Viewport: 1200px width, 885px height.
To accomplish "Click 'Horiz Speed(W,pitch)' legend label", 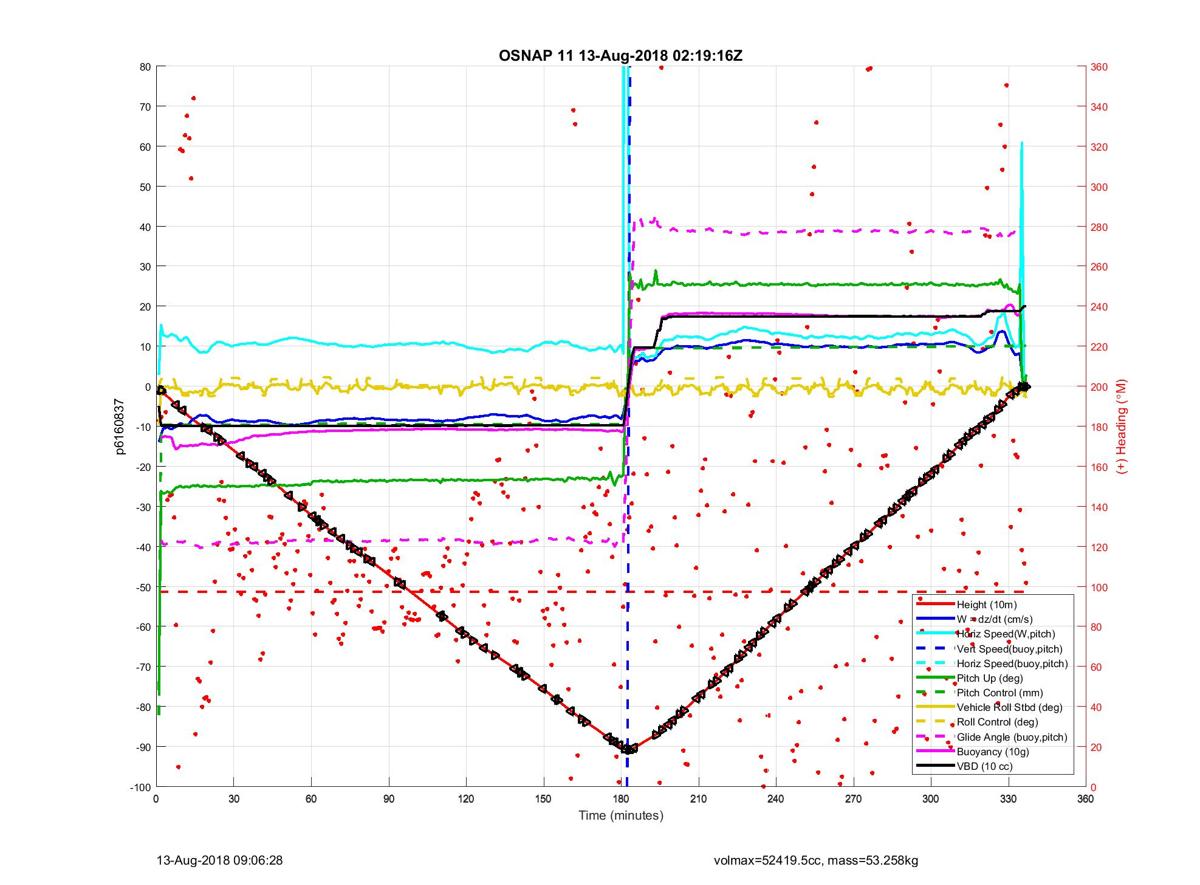I will (x=1006, y=634).
